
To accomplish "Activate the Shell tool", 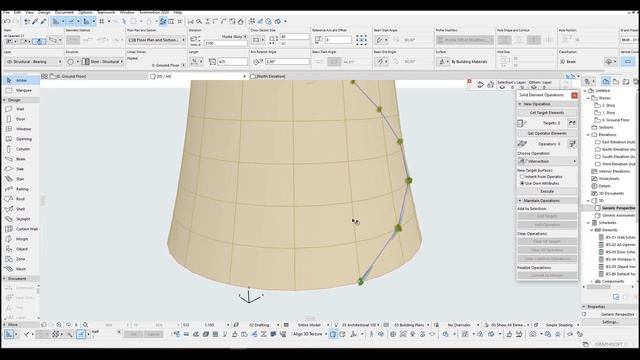I will tap(20, 209).
